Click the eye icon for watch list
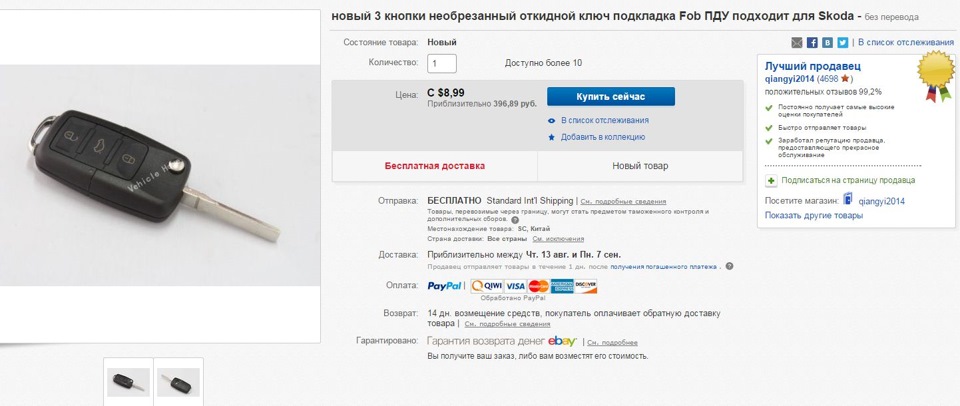The width and height of the screenshot is (960, 406). pyautogui.click(x=551, y=120)
